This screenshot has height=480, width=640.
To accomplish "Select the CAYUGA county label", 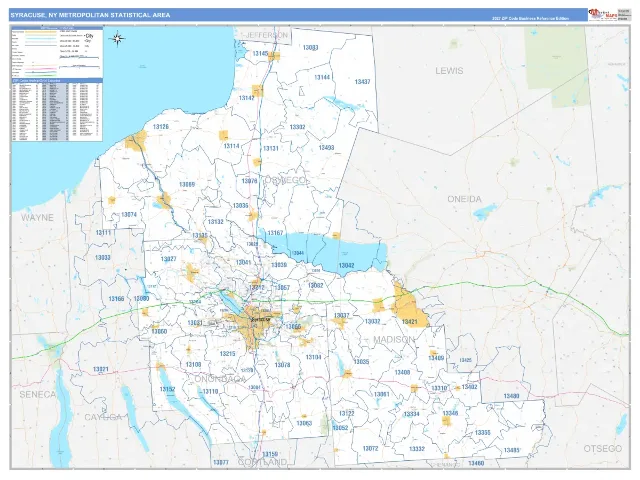I will pos(103,417).
